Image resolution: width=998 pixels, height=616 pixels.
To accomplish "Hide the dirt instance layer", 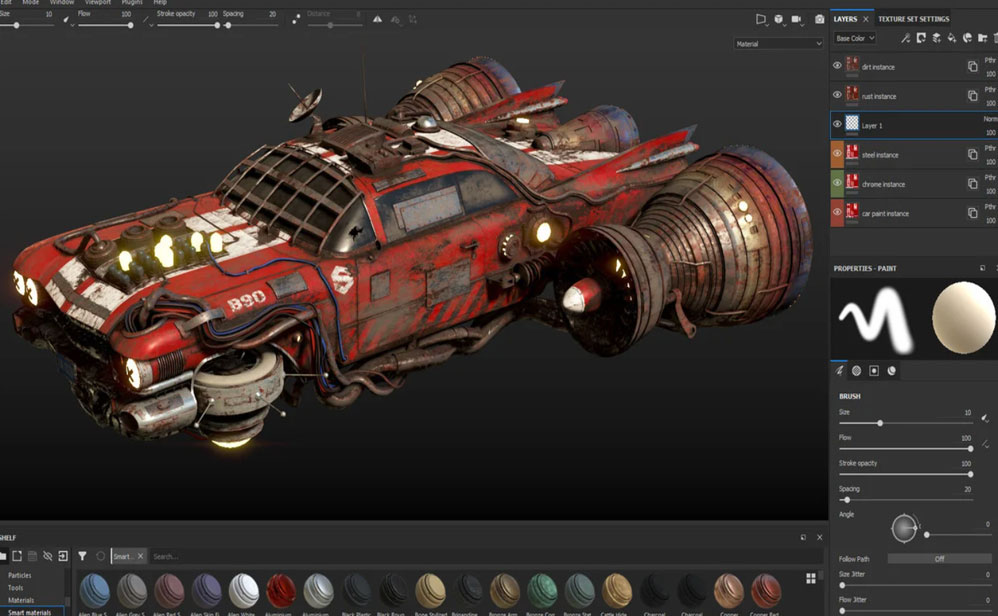I will coord(837,67).
